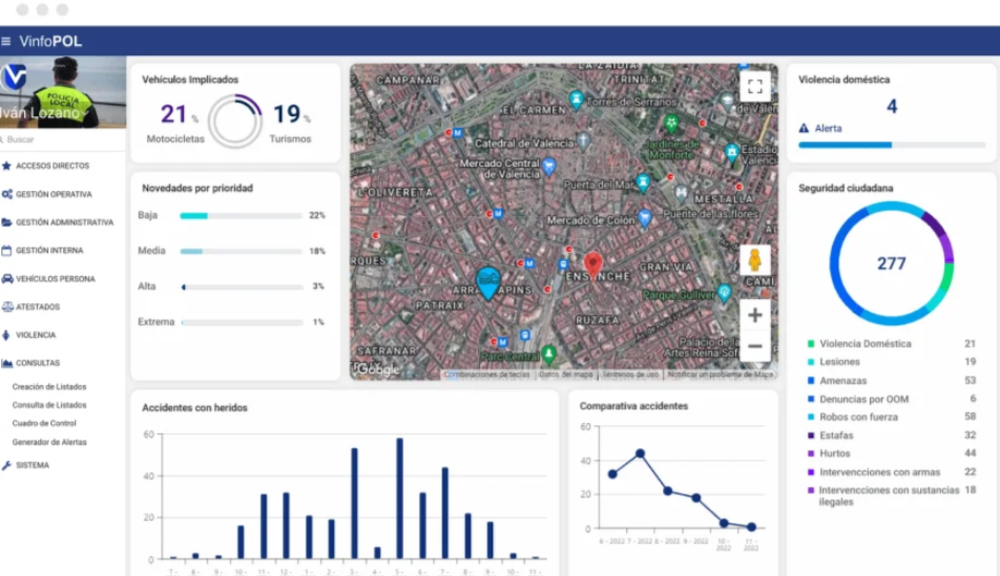The image size is (1000, 576).
Task: Click the Violencia Doméstica legend swatch
Action: [x=811, y=344]
